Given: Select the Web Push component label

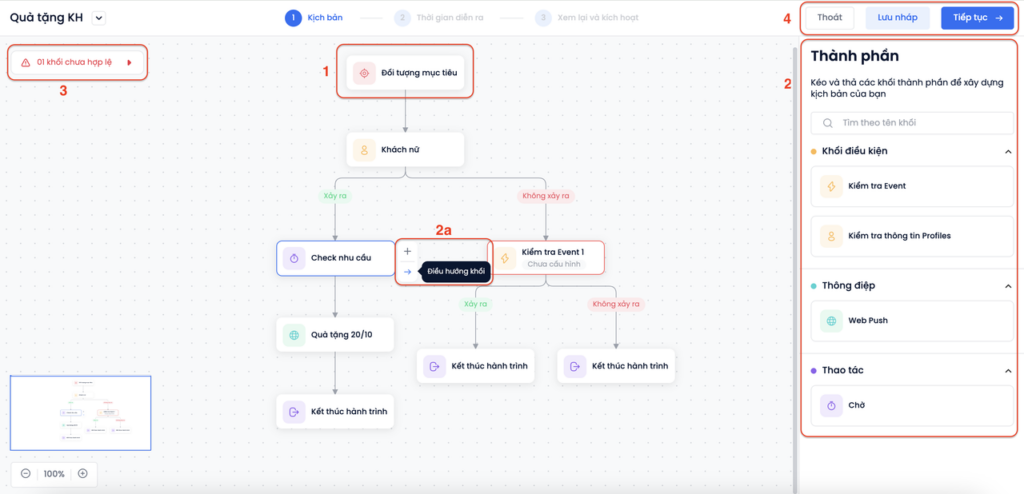Looking at the screenshot, I should click(868, 321).
